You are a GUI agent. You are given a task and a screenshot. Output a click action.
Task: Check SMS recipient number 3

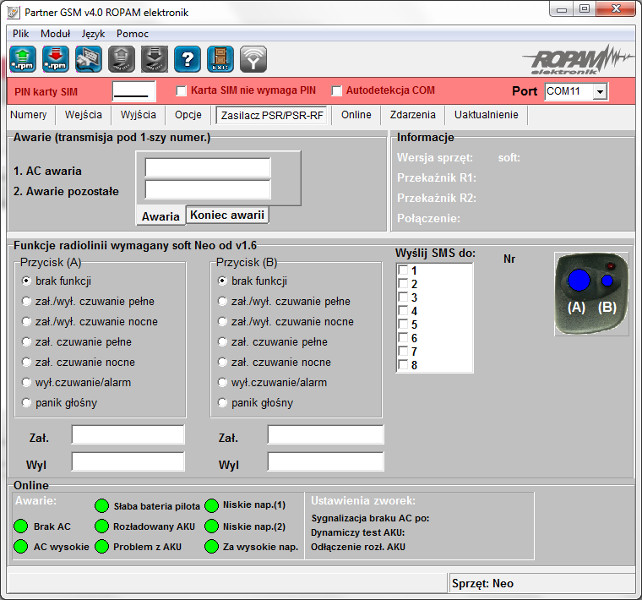[403, 298]
